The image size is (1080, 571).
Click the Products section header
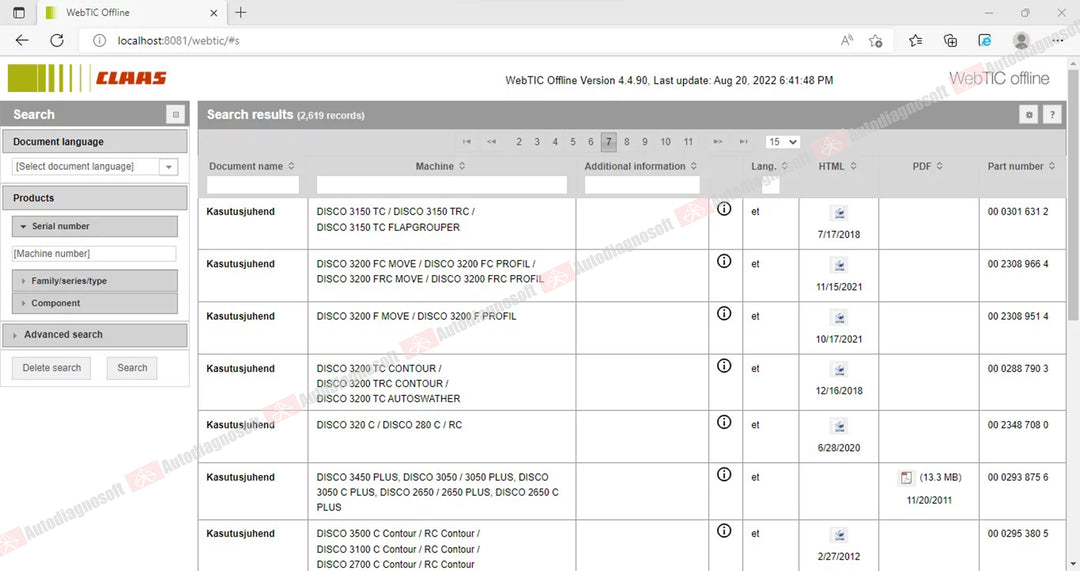point(94,198)
